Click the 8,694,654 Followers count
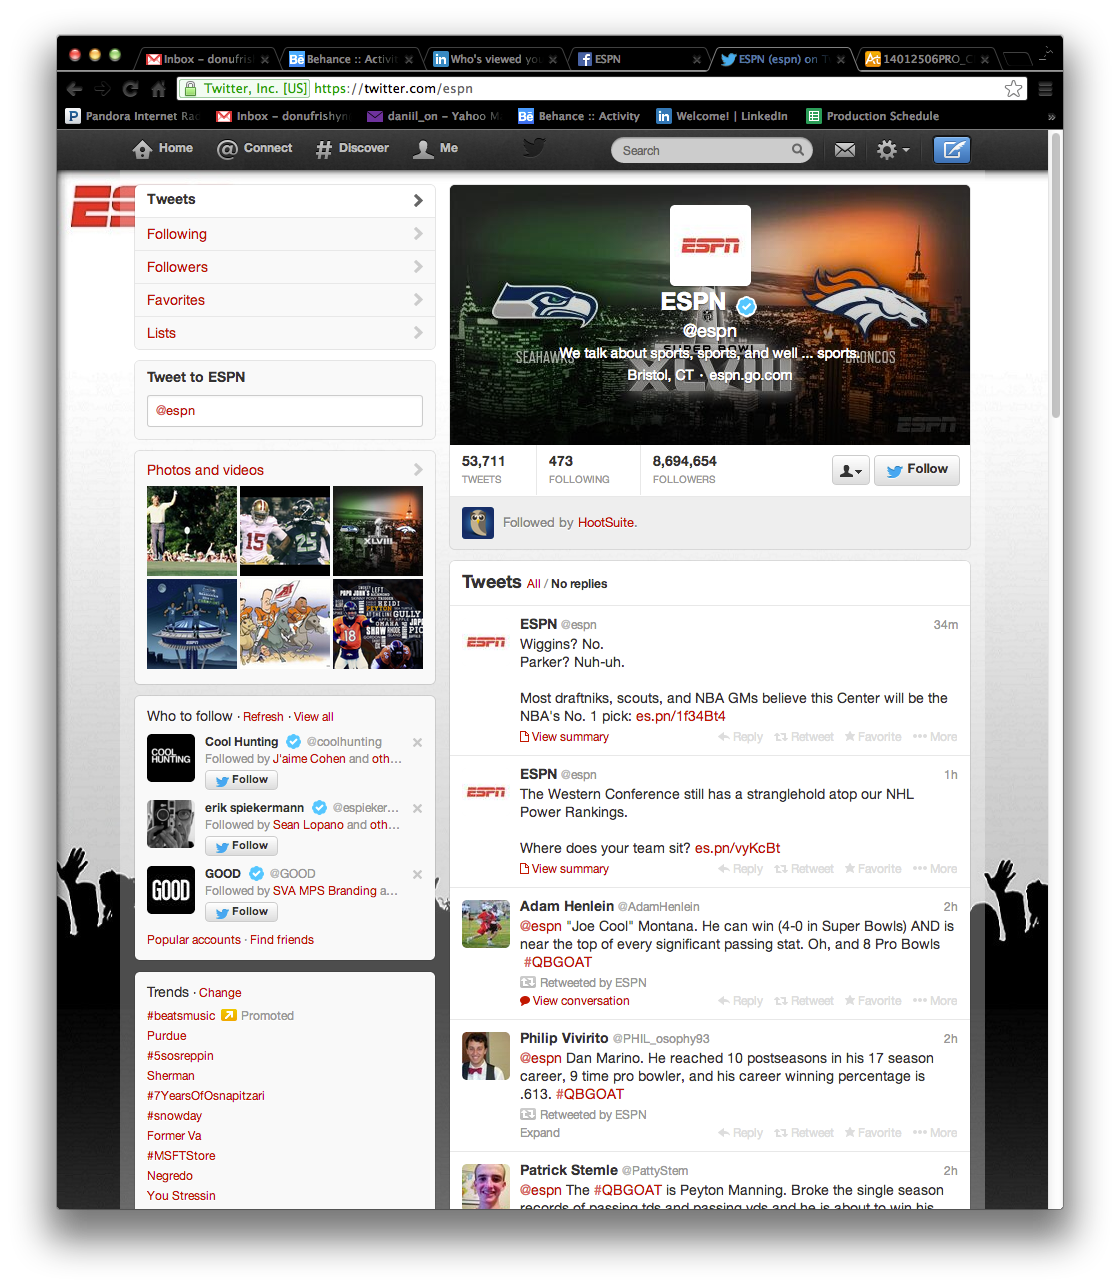 pyautogui.click(x=685, y=469)
